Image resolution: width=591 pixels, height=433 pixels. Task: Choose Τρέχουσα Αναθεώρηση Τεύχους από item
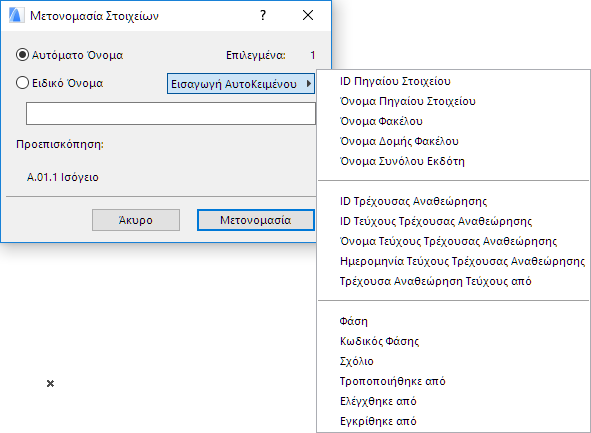[453, 281]
